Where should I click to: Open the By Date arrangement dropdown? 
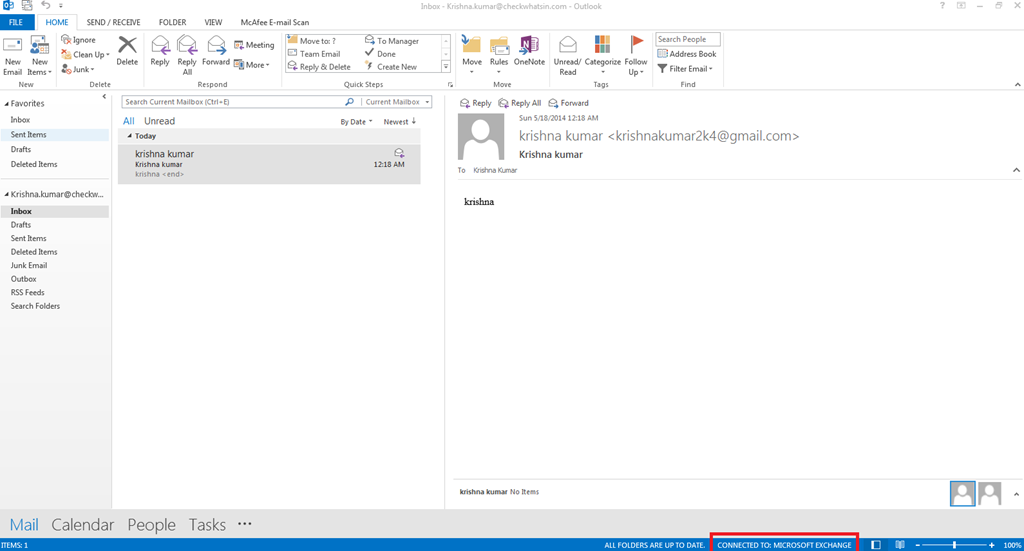(x=356, y=122)
